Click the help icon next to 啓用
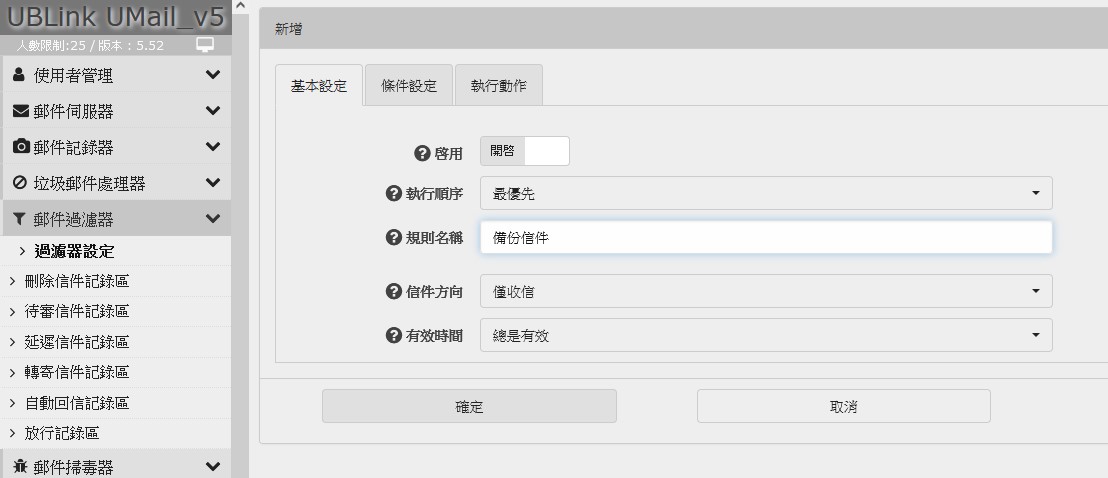Viewport: 1108px width, 478px height. click(422, 153)
